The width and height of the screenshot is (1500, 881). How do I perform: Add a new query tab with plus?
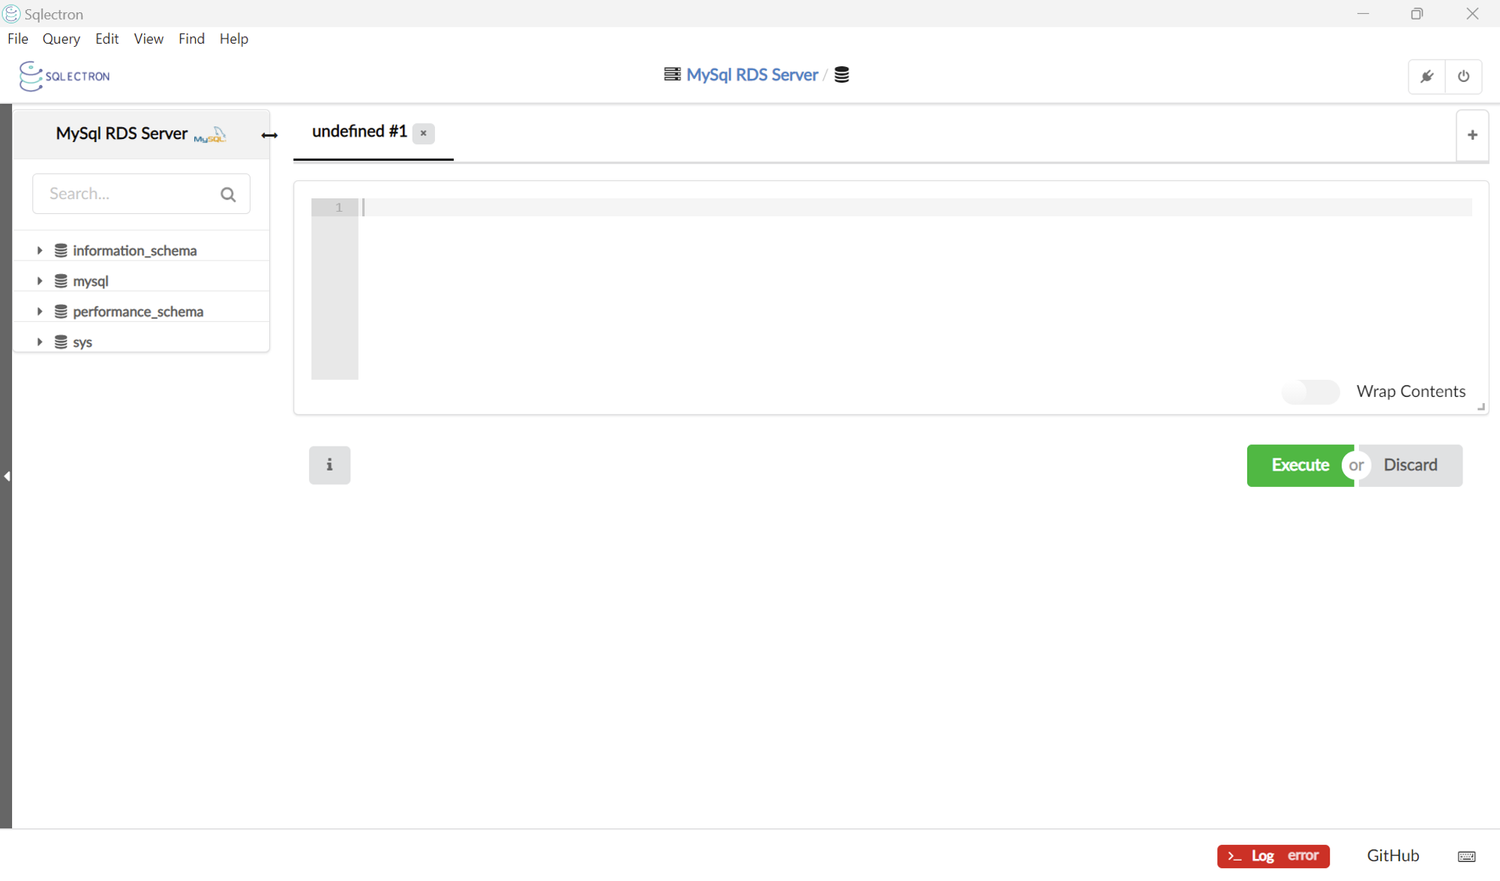1472,135
